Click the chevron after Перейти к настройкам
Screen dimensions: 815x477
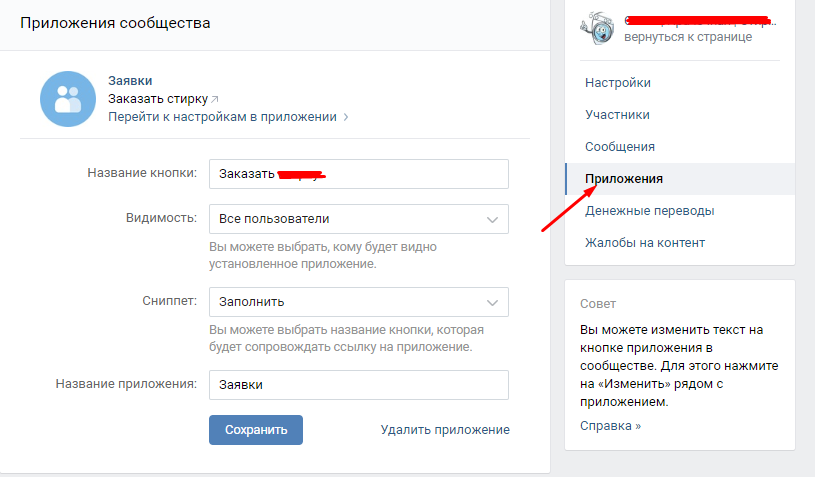(346, 117)
